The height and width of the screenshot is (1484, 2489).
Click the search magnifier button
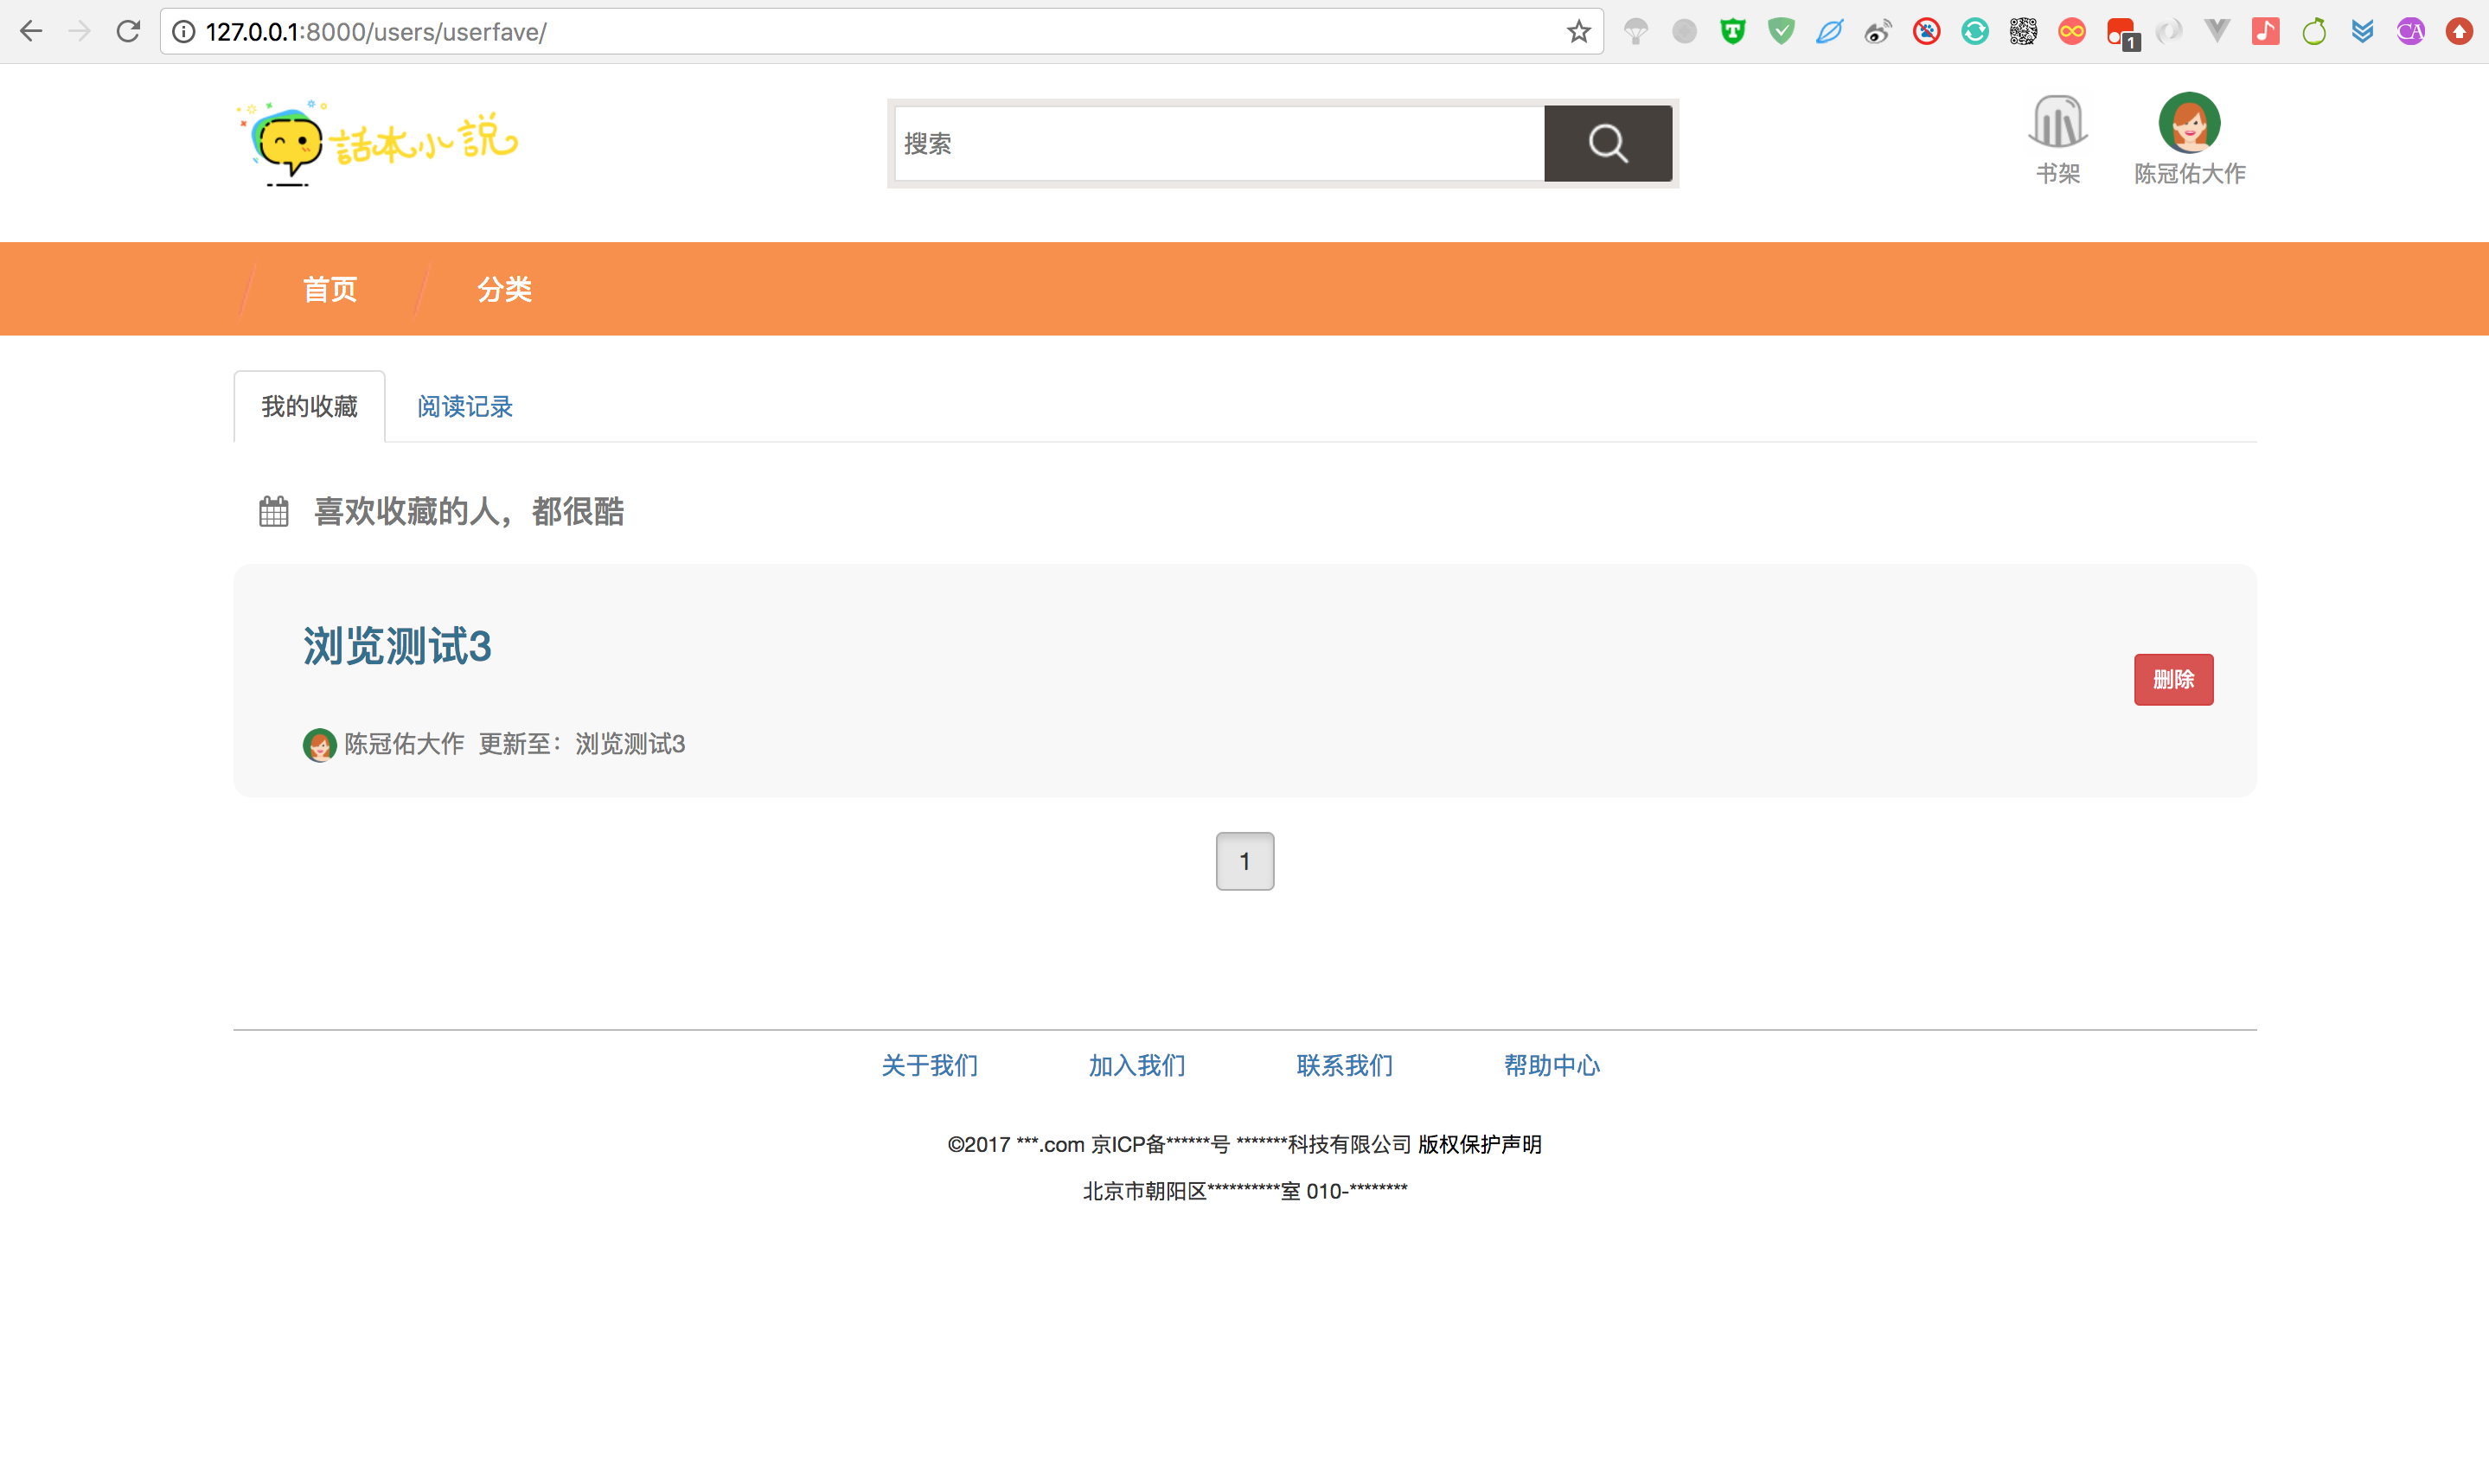pyautogui.click(x=1607, y=143)
